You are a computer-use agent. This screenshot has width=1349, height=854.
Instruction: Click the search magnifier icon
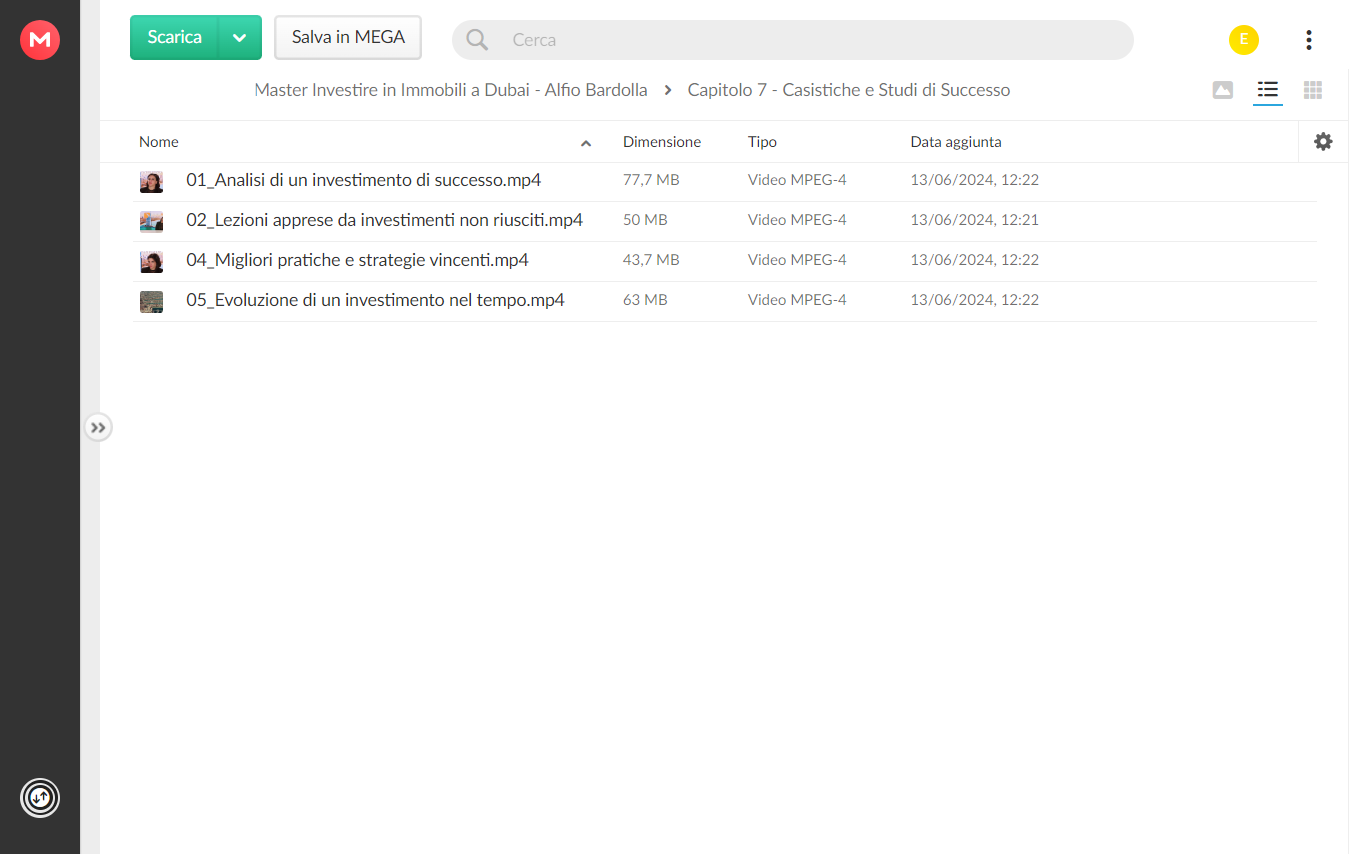(x=477, y=40)
